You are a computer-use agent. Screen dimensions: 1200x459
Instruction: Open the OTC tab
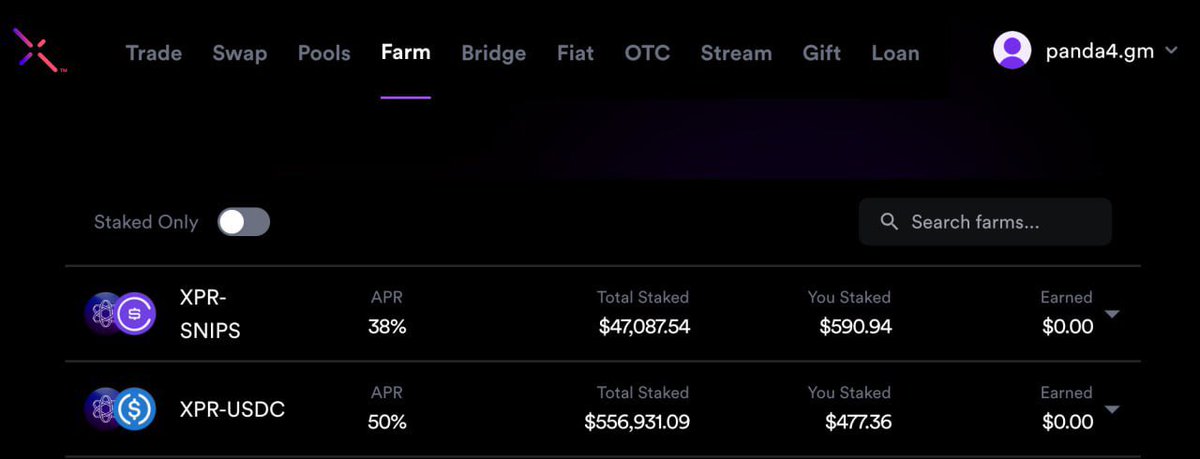647,53
